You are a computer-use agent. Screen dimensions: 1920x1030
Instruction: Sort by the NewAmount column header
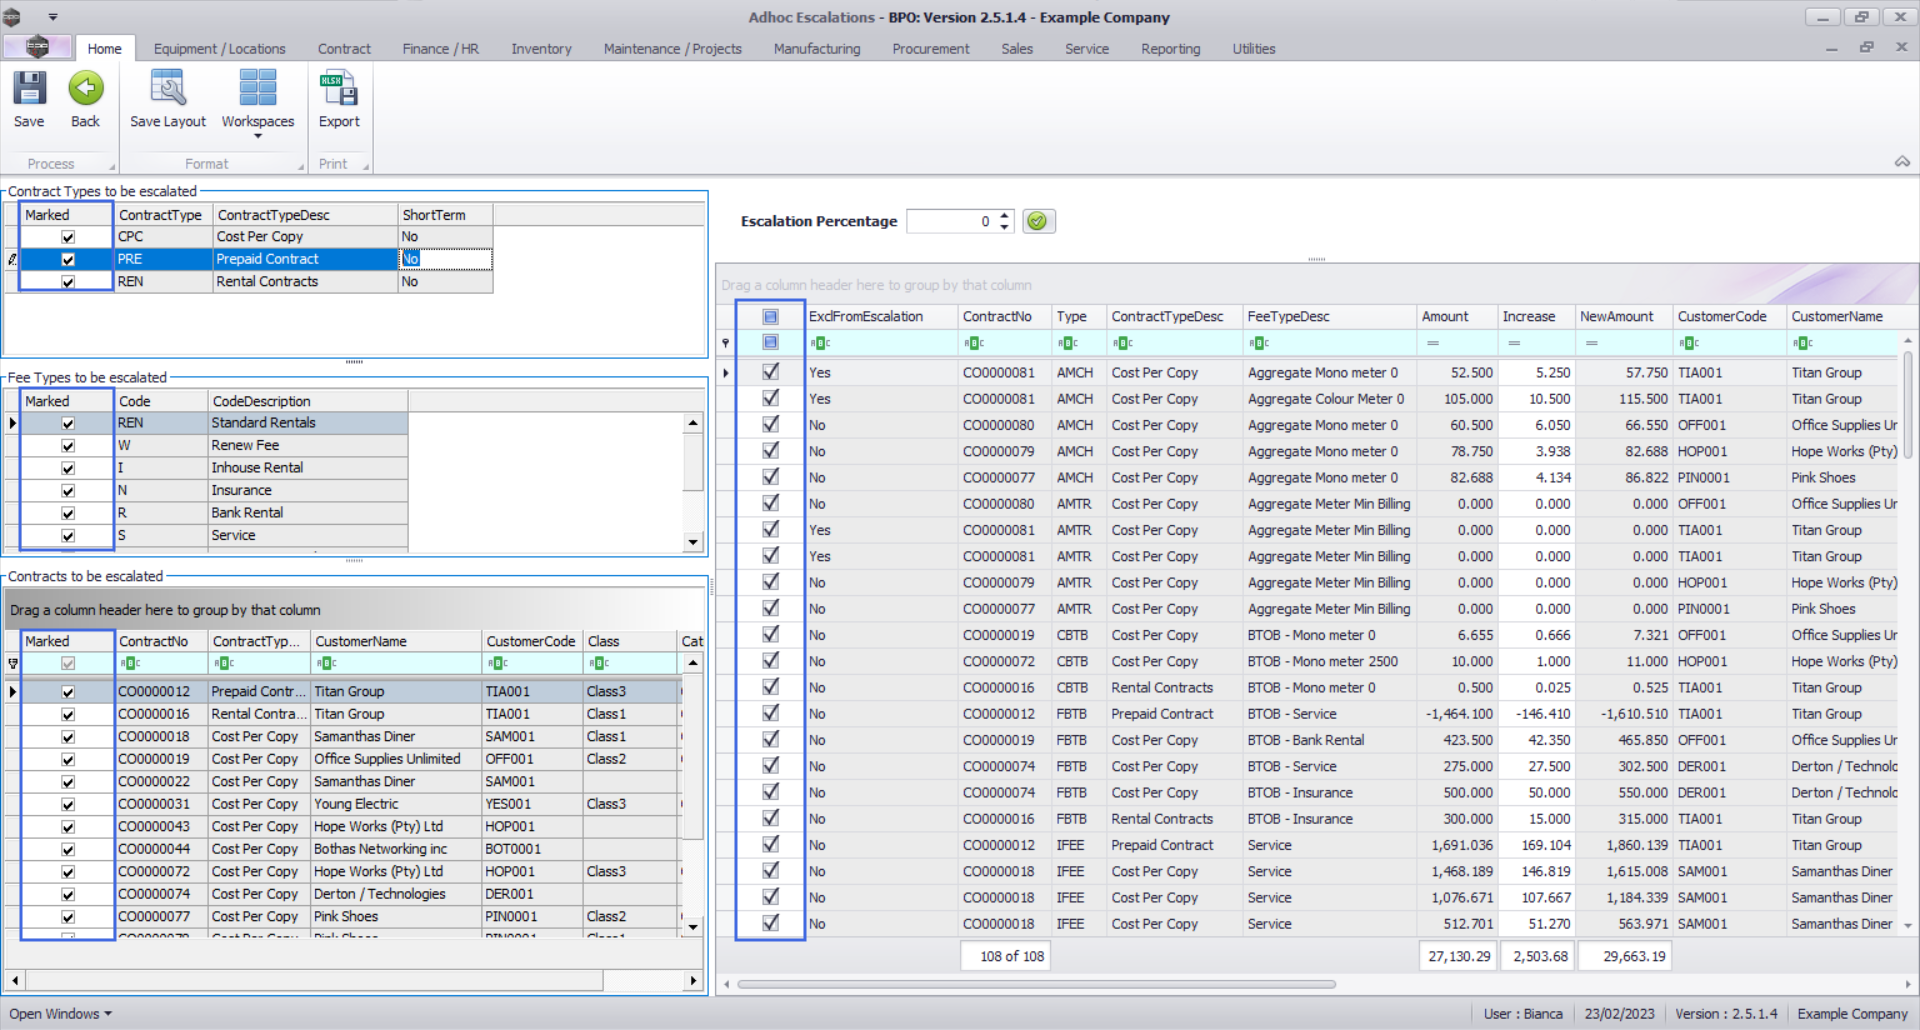[x=1616, y=316]
